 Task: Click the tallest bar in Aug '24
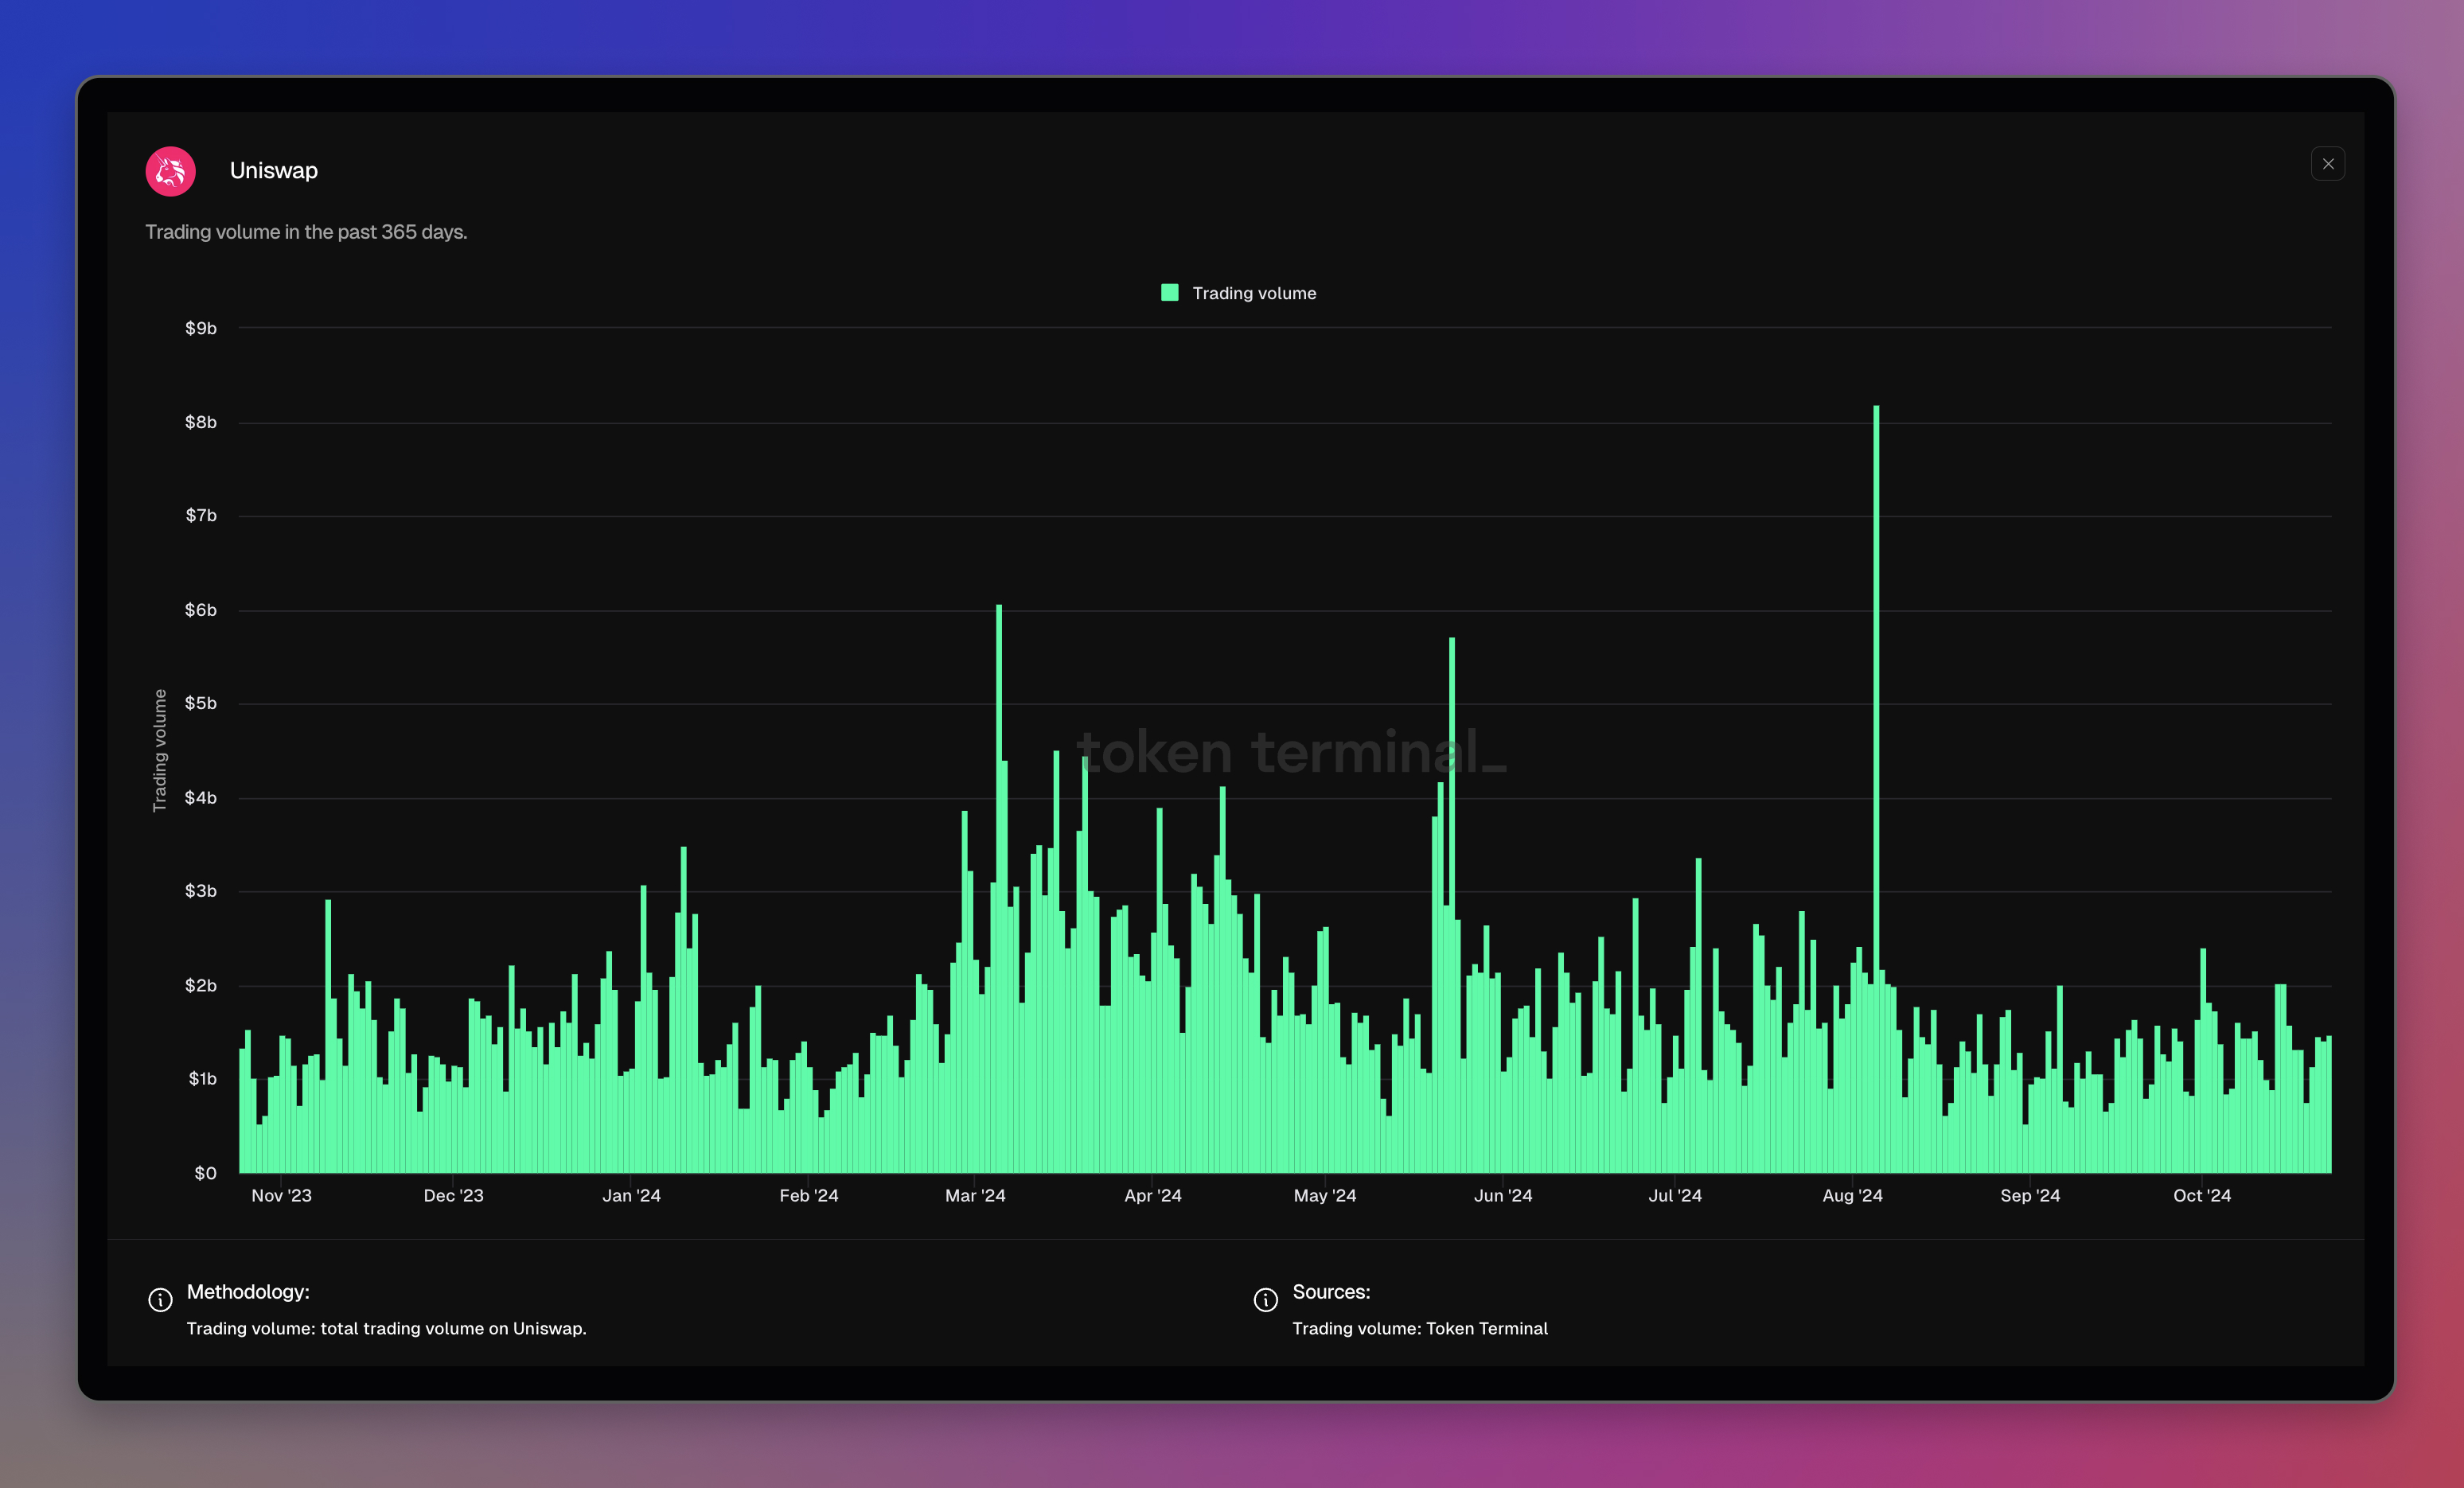[x=1876, y=789]
